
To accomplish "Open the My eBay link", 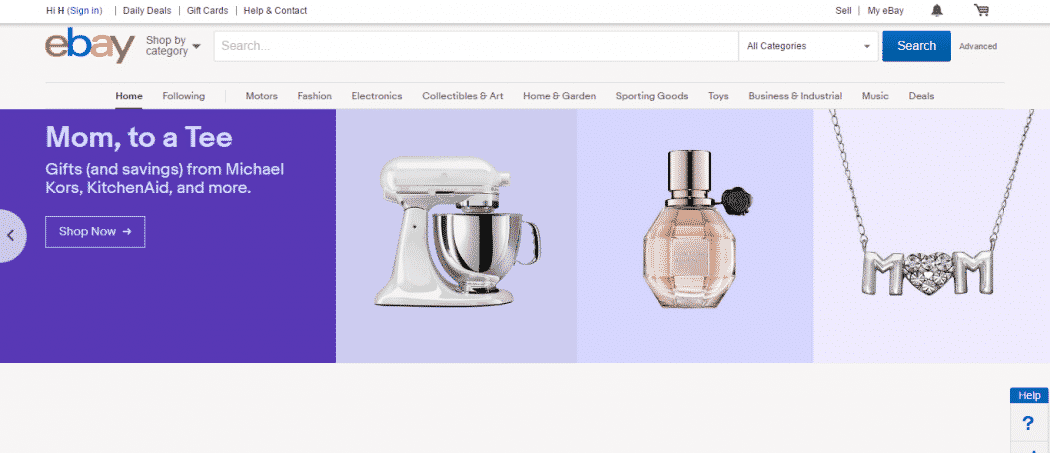I will pos(885,11).
